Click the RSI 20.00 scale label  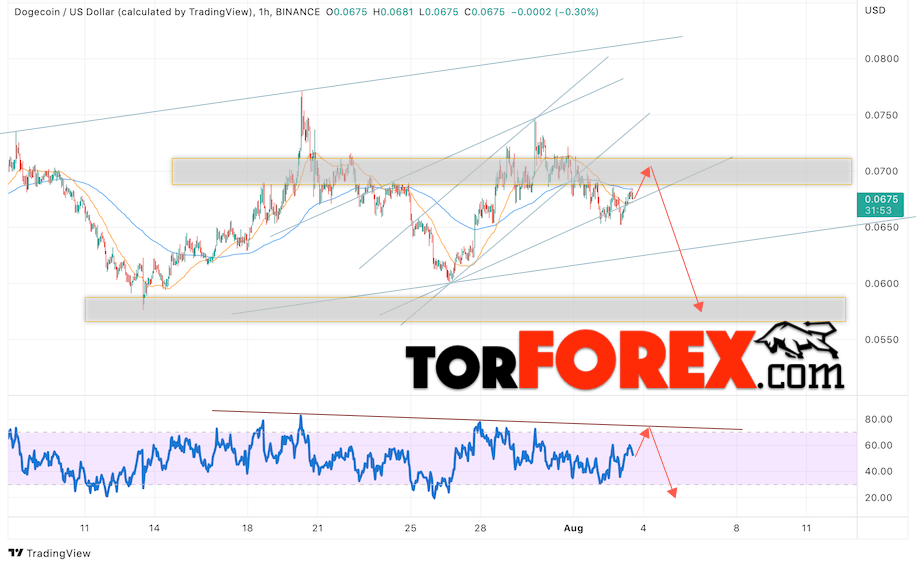coord(879,498)
